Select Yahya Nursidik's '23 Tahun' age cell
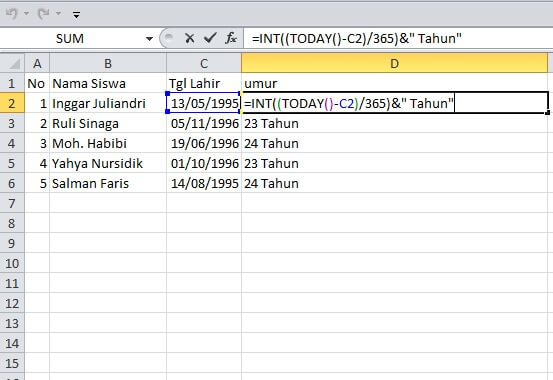Viewport: 553px width, 380px height. 395,163
